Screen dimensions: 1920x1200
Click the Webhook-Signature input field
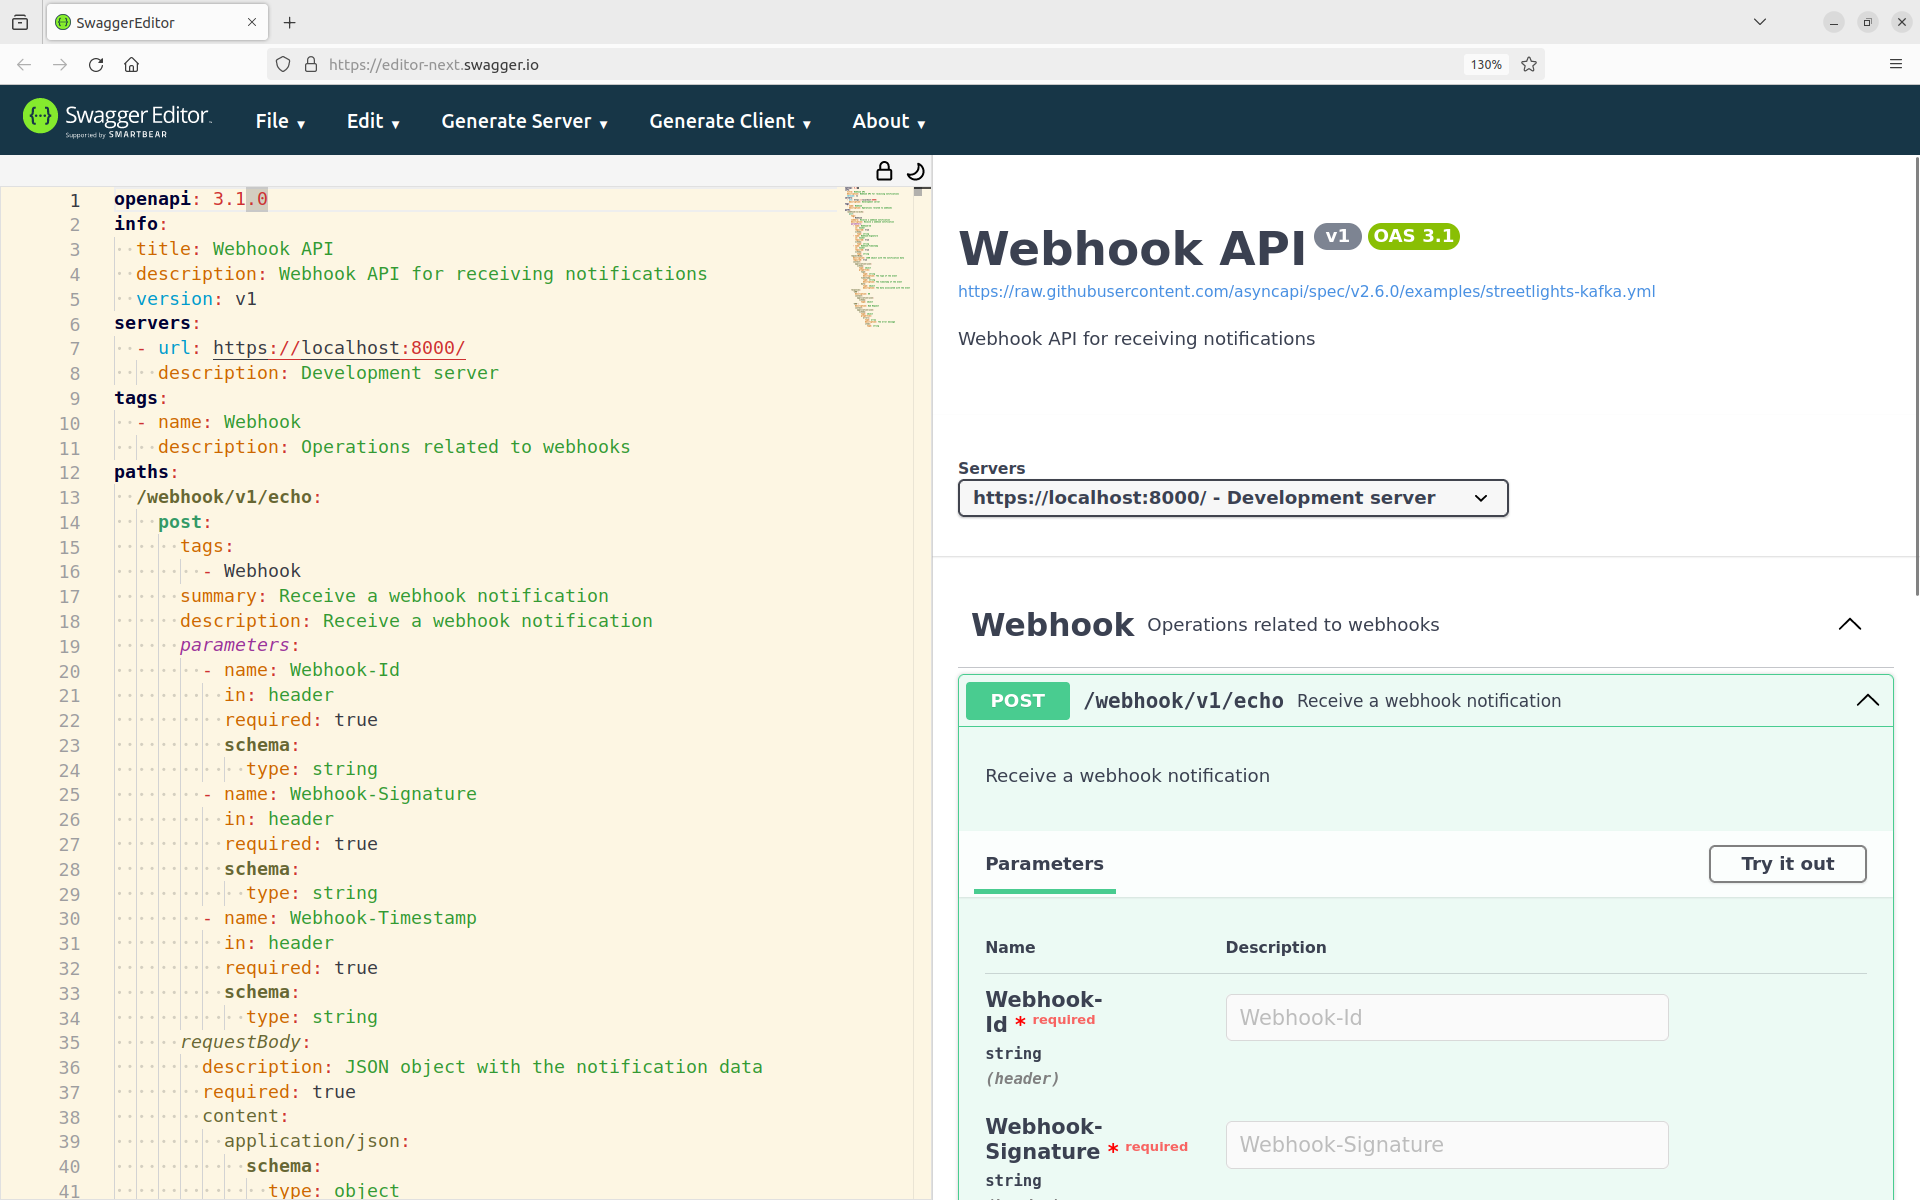pyautogui.click(x=1446, y=1144)
